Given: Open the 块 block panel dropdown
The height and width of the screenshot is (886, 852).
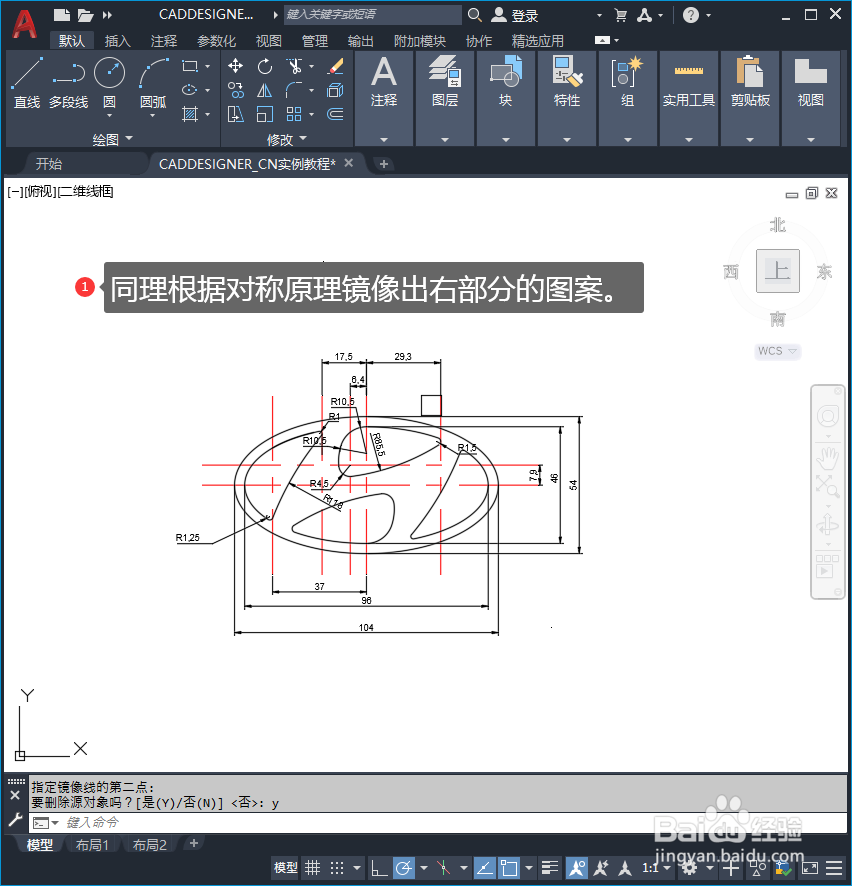Looking at the screenshot, I should (506, 139).
